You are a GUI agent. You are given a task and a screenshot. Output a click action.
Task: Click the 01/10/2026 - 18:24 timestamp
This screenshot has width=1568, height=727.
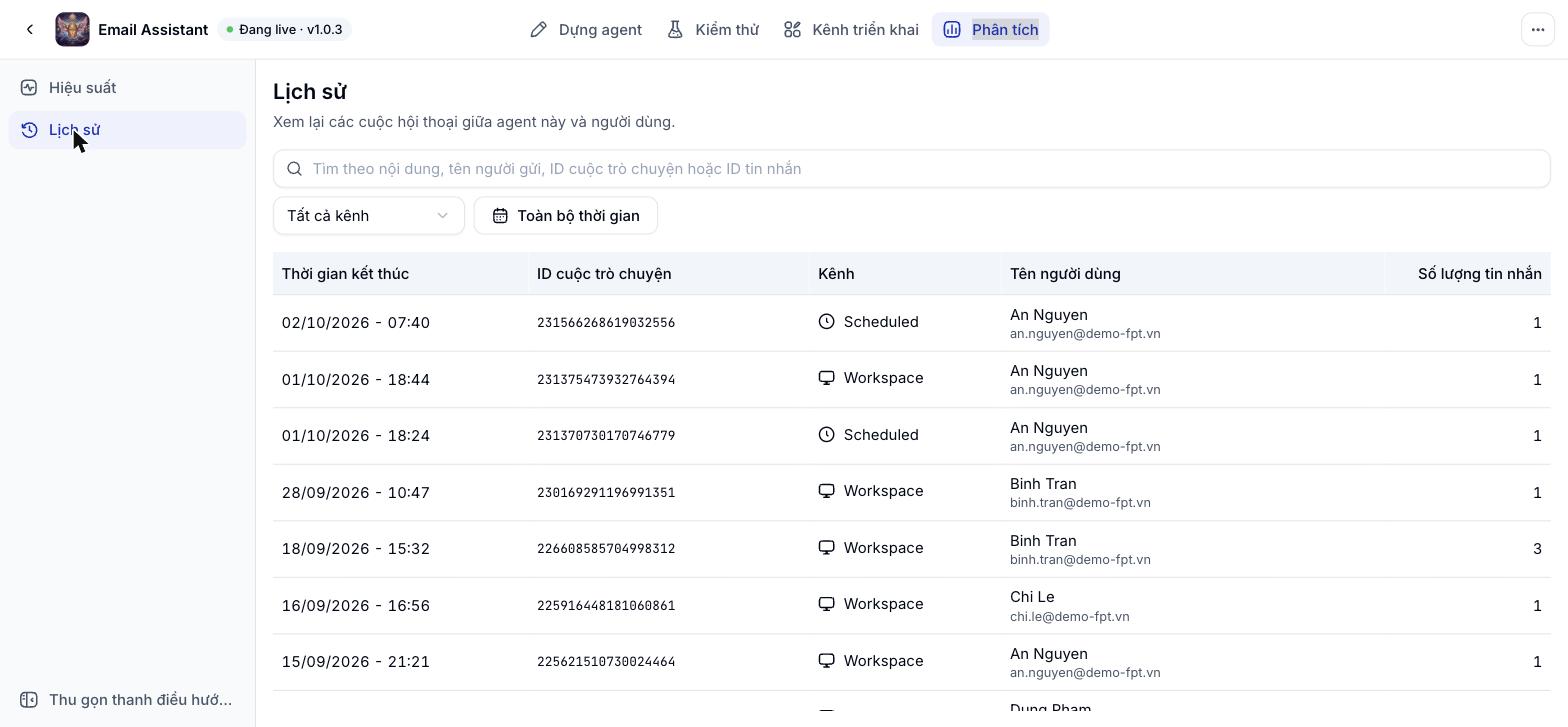356,436
